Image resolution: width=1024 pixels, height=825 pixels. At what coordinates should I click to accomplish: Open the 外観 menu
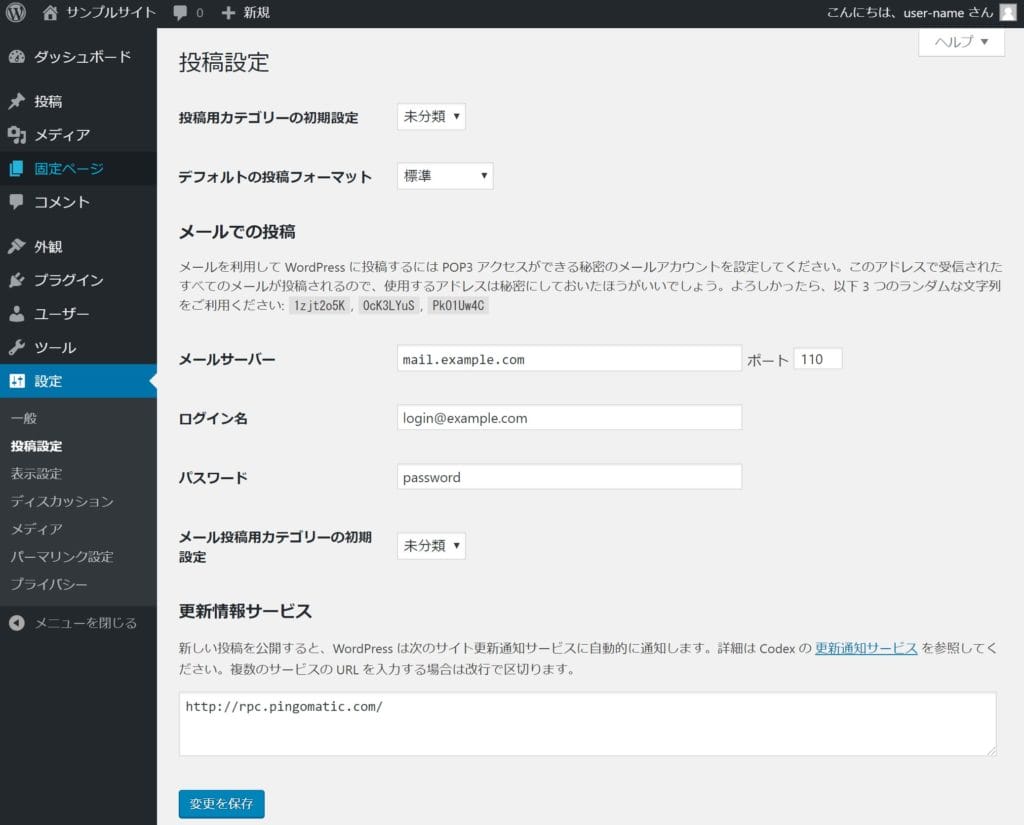78,246
